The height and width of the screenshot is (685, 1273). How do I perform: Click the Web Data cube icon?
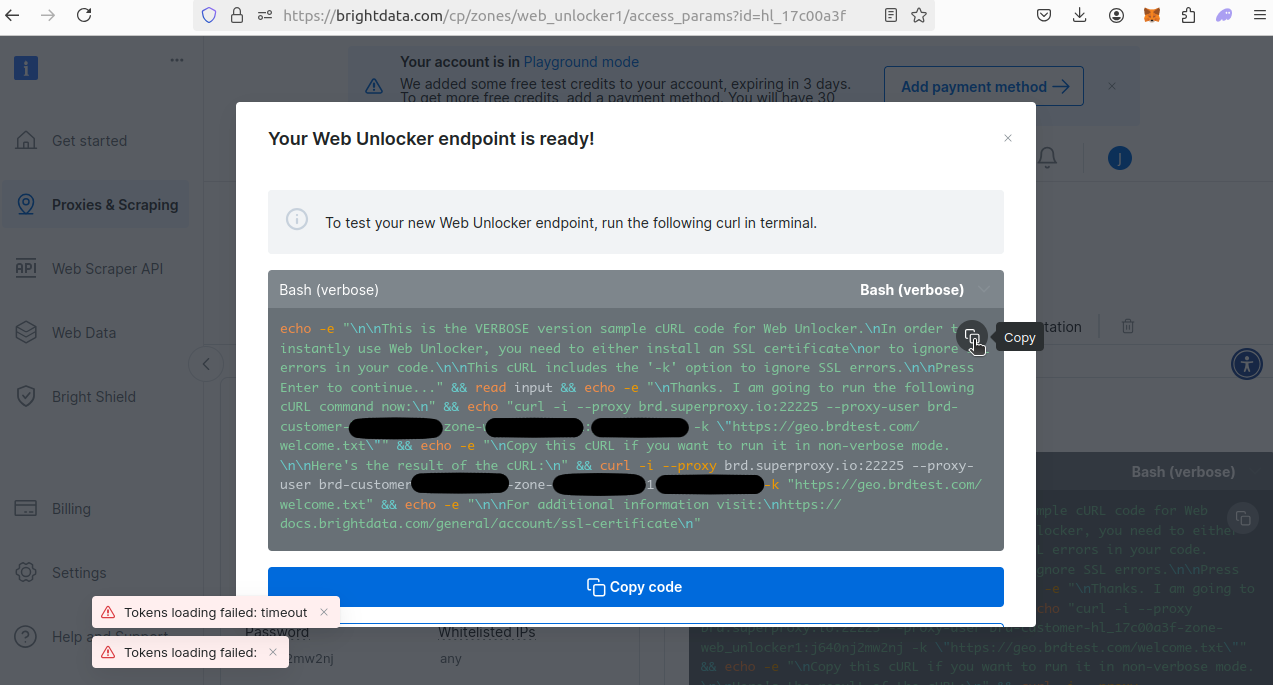click(x=26, y=332)
